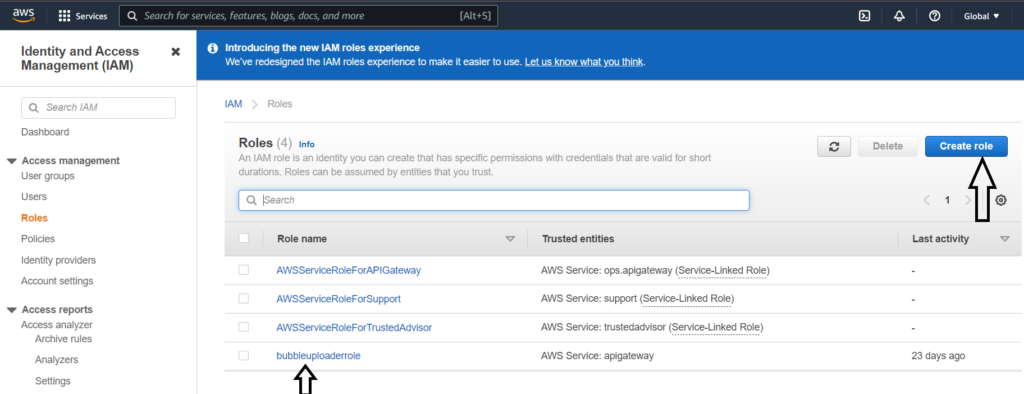
Task: Open the Services grid menu
Action: [x=83, y=16]
